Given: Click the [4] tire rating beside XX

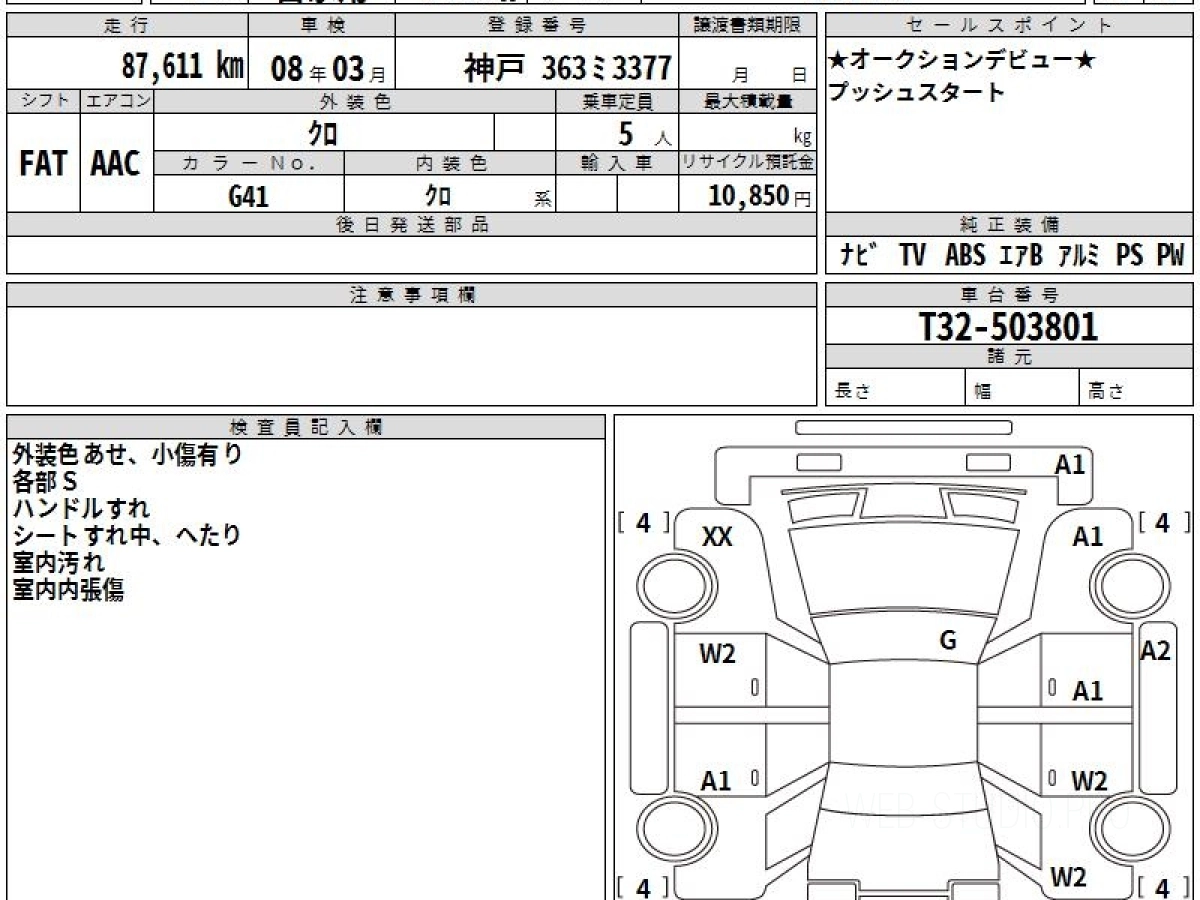Looking at the screenshot, I should [643, 522].
